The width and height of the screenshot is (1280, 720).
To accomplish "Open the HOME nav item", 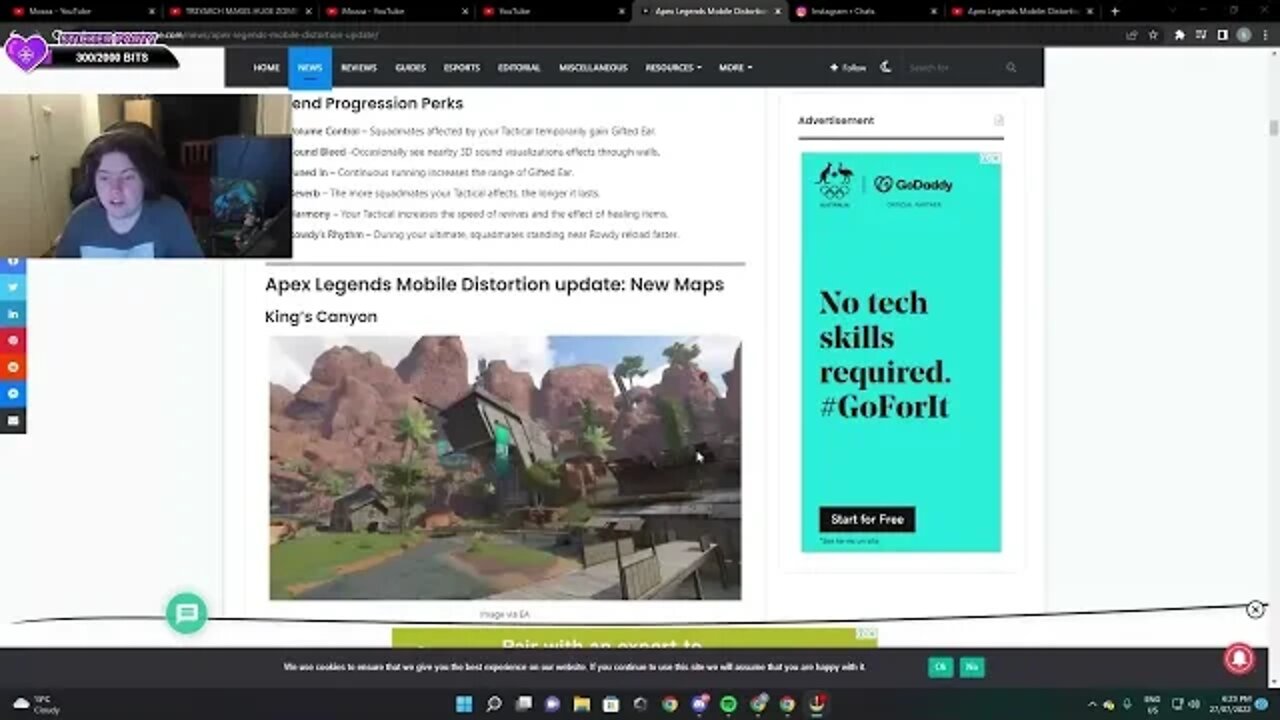I will [266, 68].
